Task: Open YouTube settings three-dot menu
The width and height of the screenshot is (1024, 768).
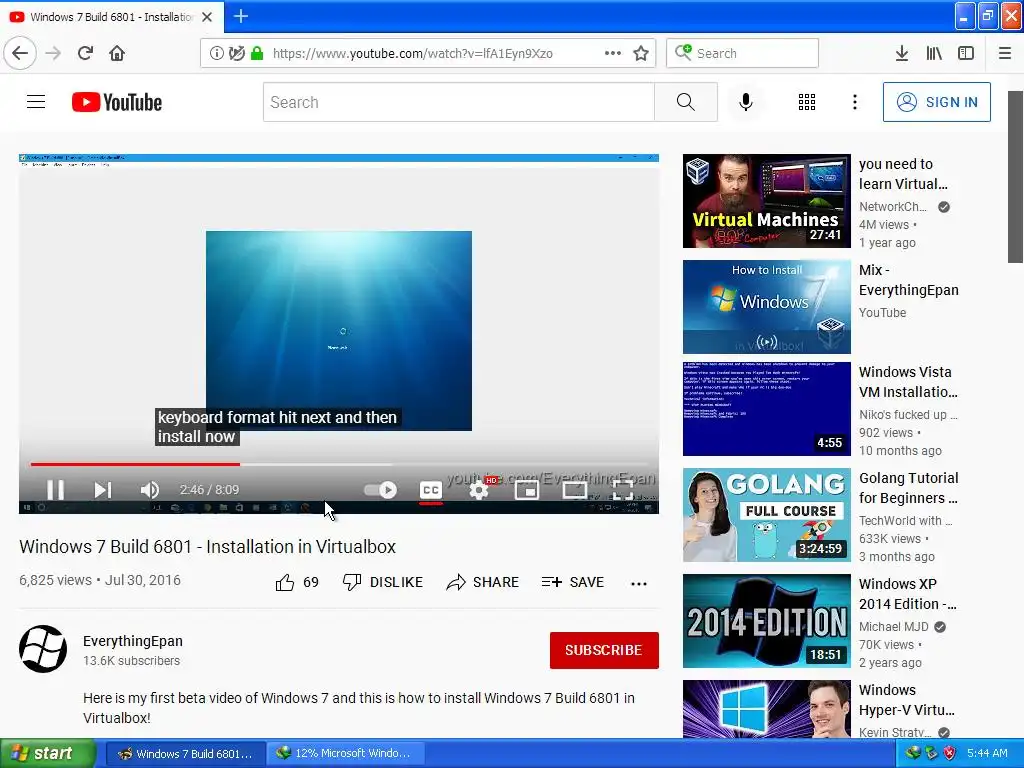Action: pyautogui.click(x=855, y=102)
